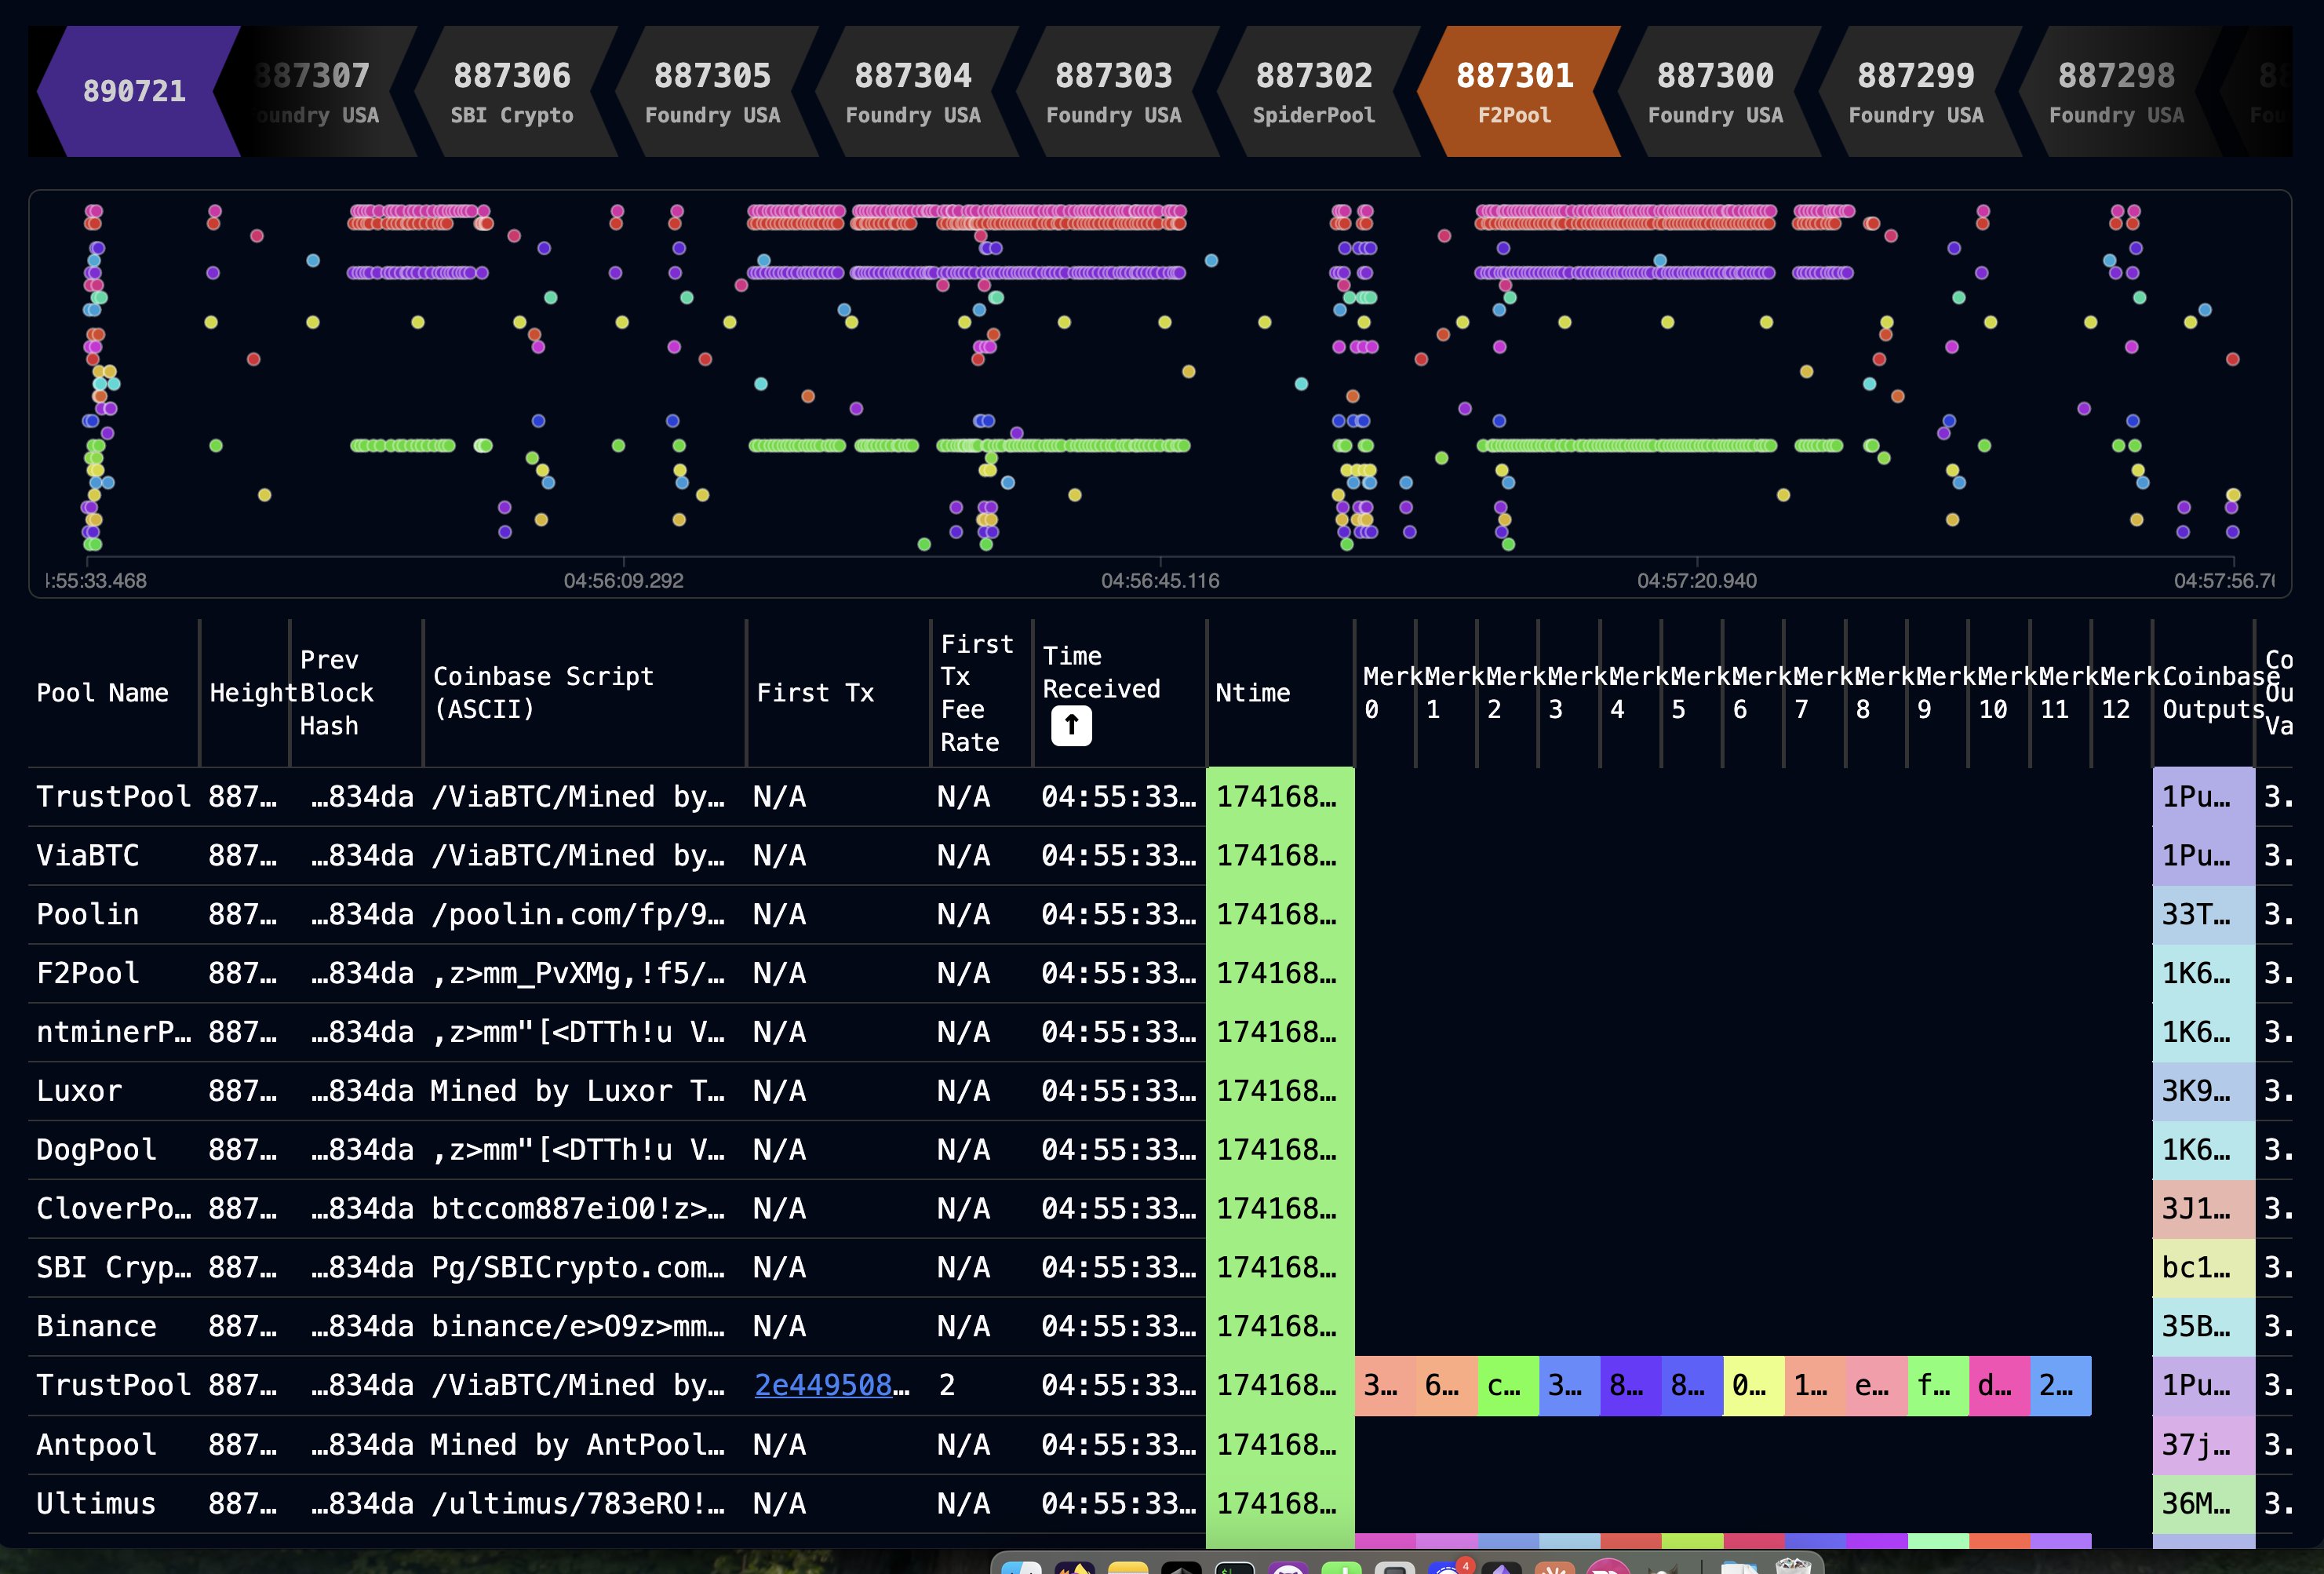Select the highlighted 887301 F2Pool block

pos(1514,91)
